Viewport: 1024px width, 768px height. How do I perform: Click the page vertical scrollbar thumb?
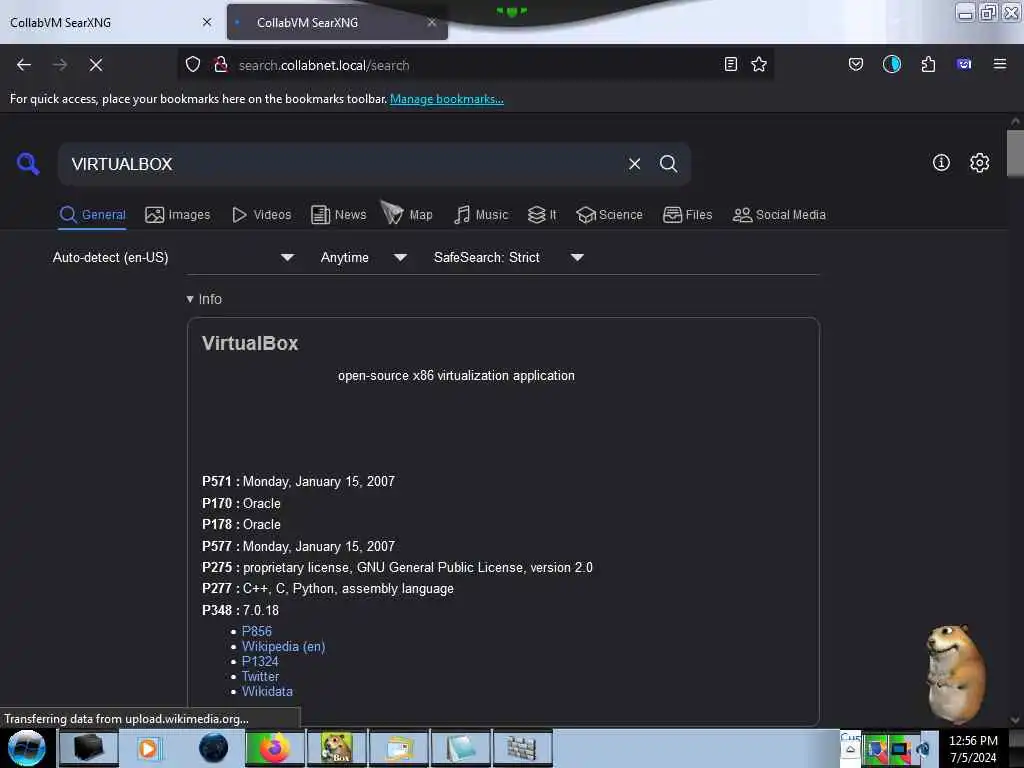(x=1015, y=153)
